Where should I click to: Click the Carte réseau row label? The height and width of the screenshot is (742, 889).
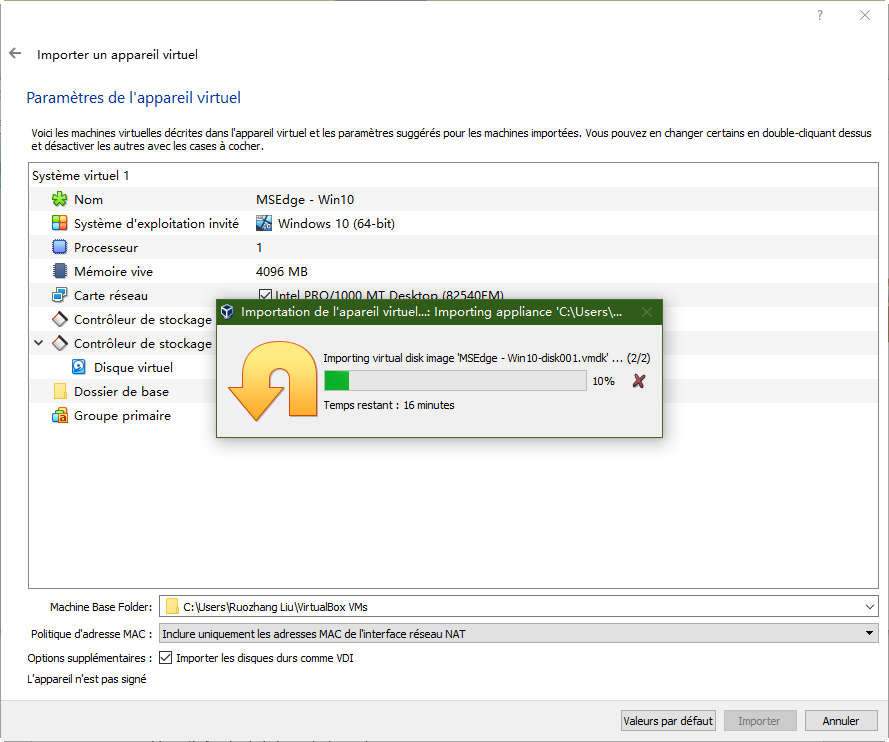click(x=111, y=295)
